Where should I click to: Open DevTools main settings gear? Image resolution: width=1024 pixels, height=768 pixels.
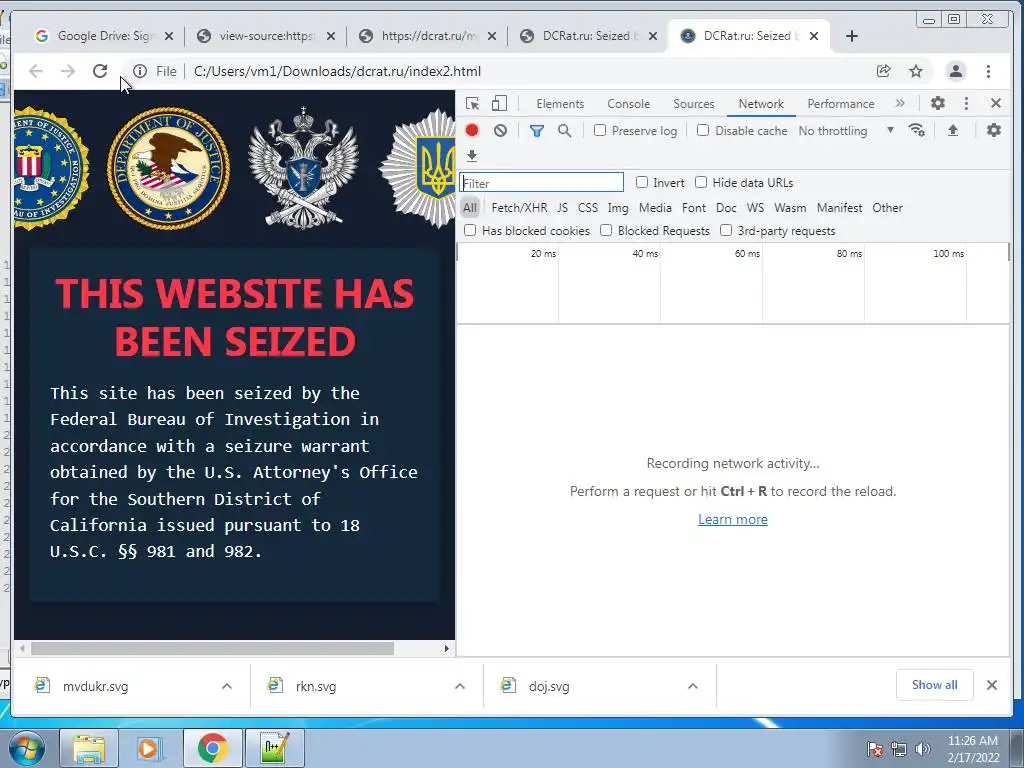click(x=938, y=103)
